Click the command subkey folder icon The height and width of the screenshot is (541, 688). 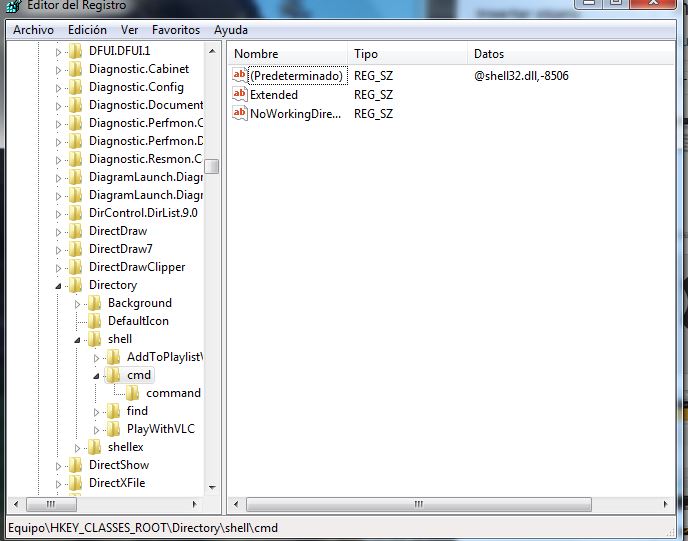tap(133, 393)
